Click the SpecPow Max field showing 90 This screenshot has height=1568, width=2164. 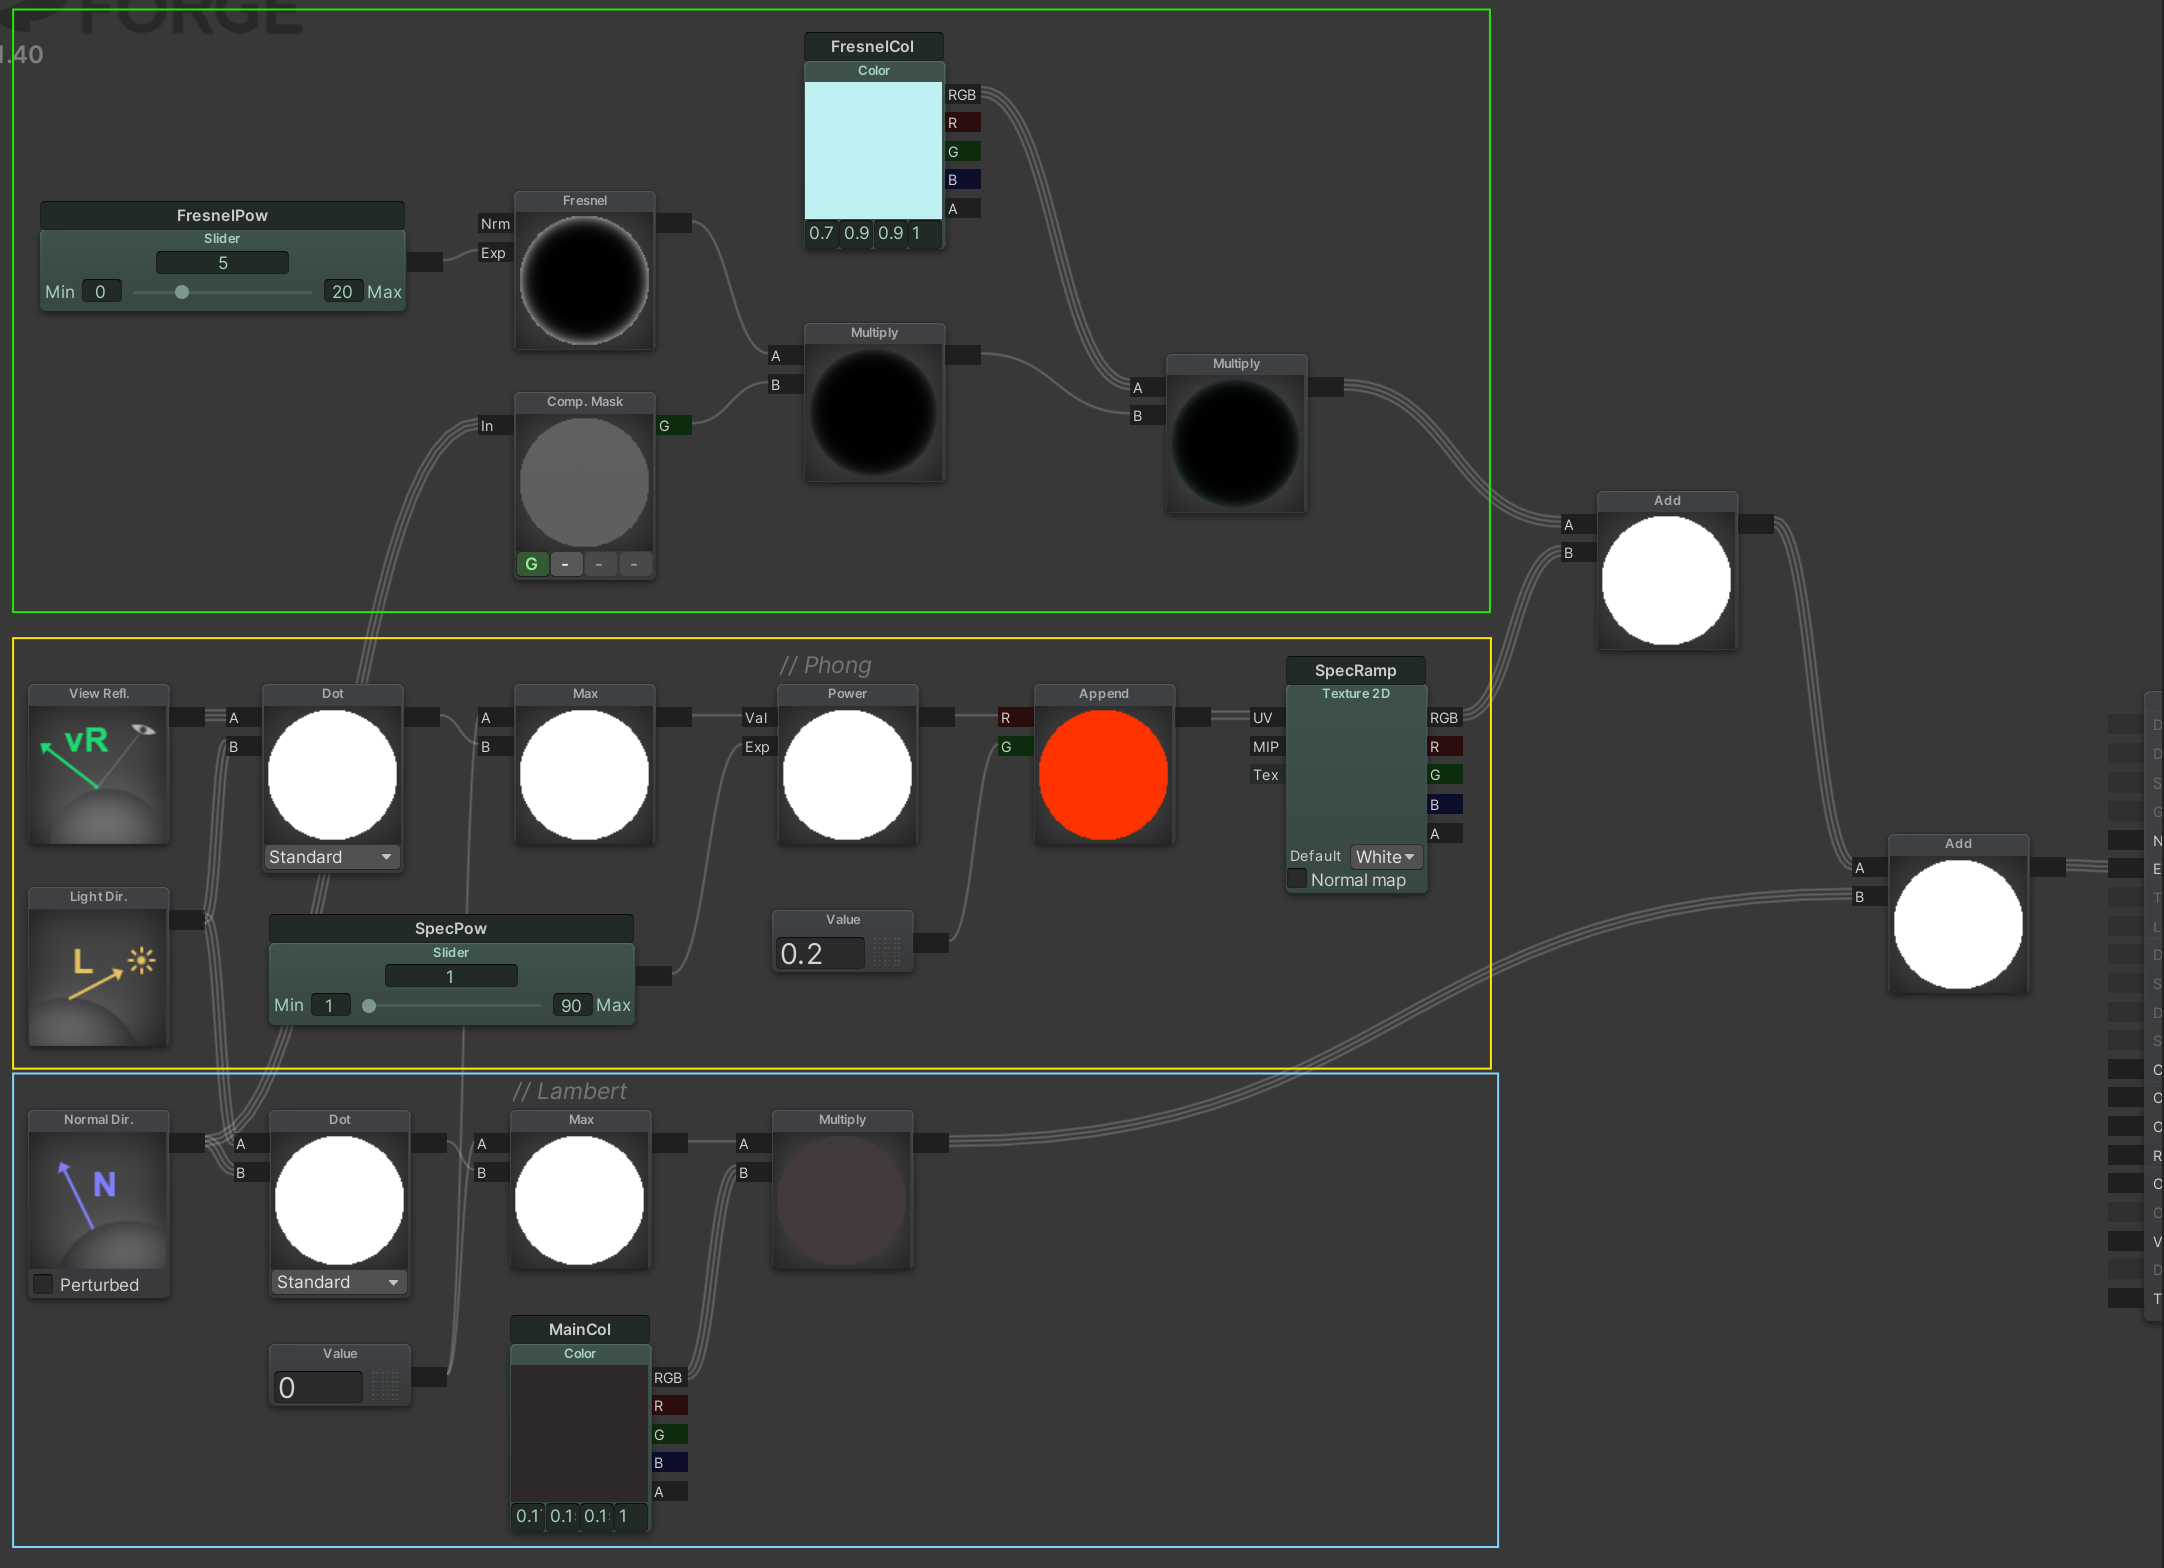(x=571, y=1005)
